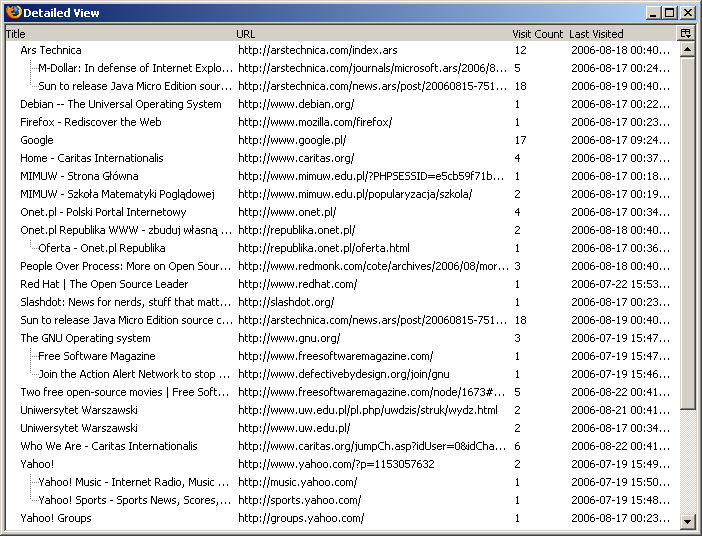Click URL http://www.google.pl/
Screen dimensions: 702x536
pos(292,140)
